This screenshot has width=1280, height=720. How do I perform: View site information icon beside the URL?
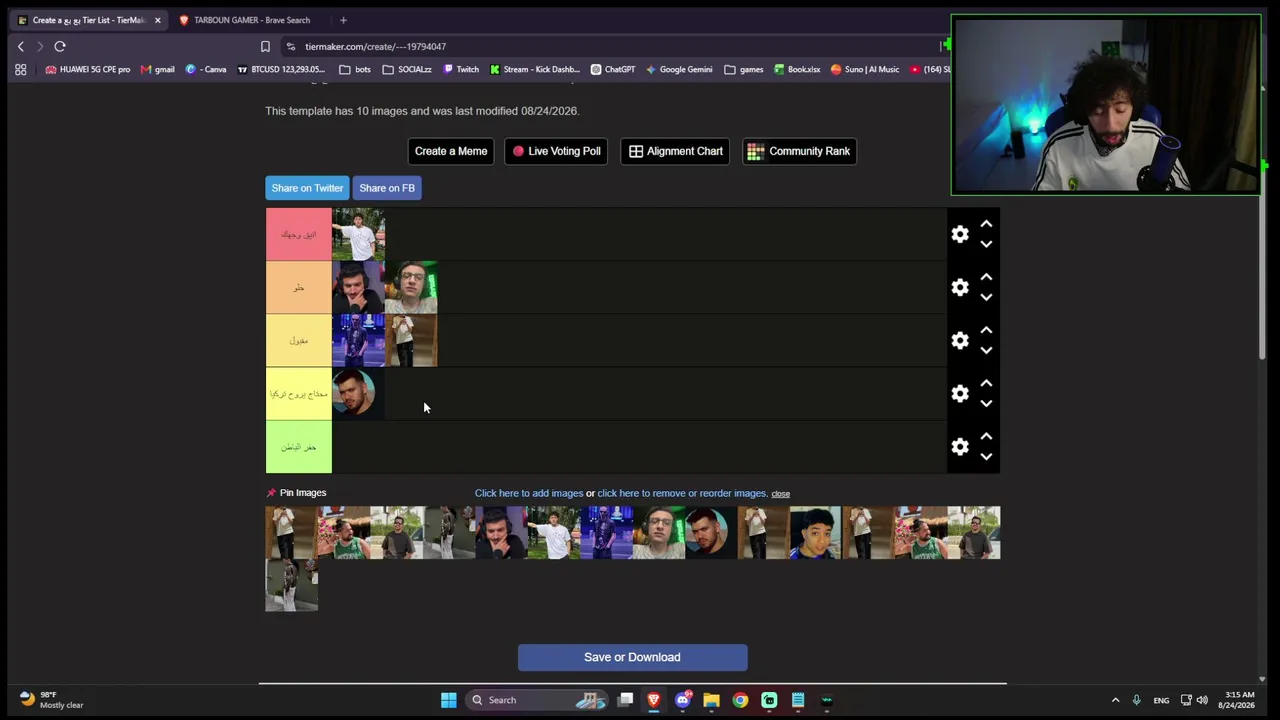[x=291, y=46]
